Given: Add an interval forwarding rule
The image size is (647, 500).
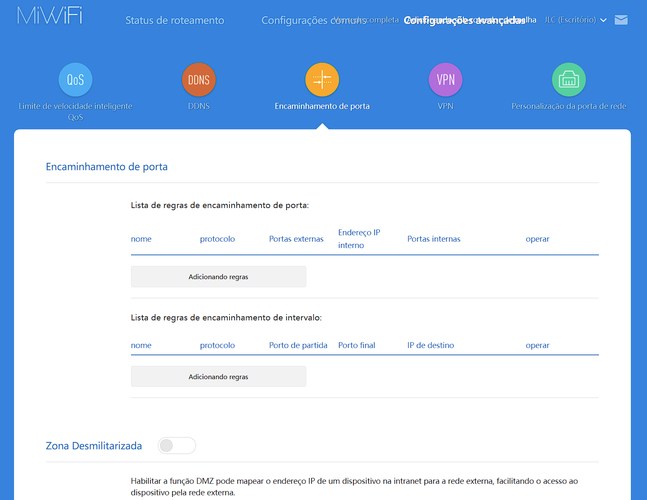Looking at the screenshot, I should coord(219,377).
